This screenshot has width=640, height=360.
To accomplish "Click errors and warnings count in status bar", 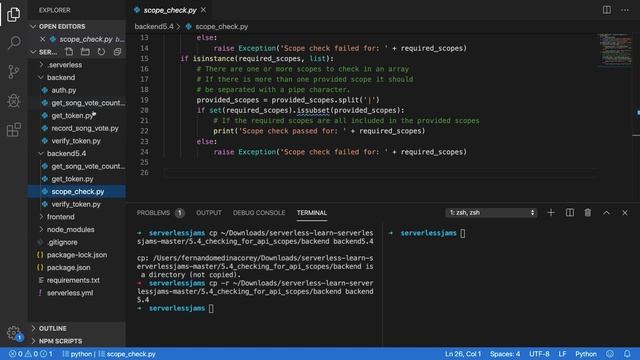I will [x=31, y=354].
